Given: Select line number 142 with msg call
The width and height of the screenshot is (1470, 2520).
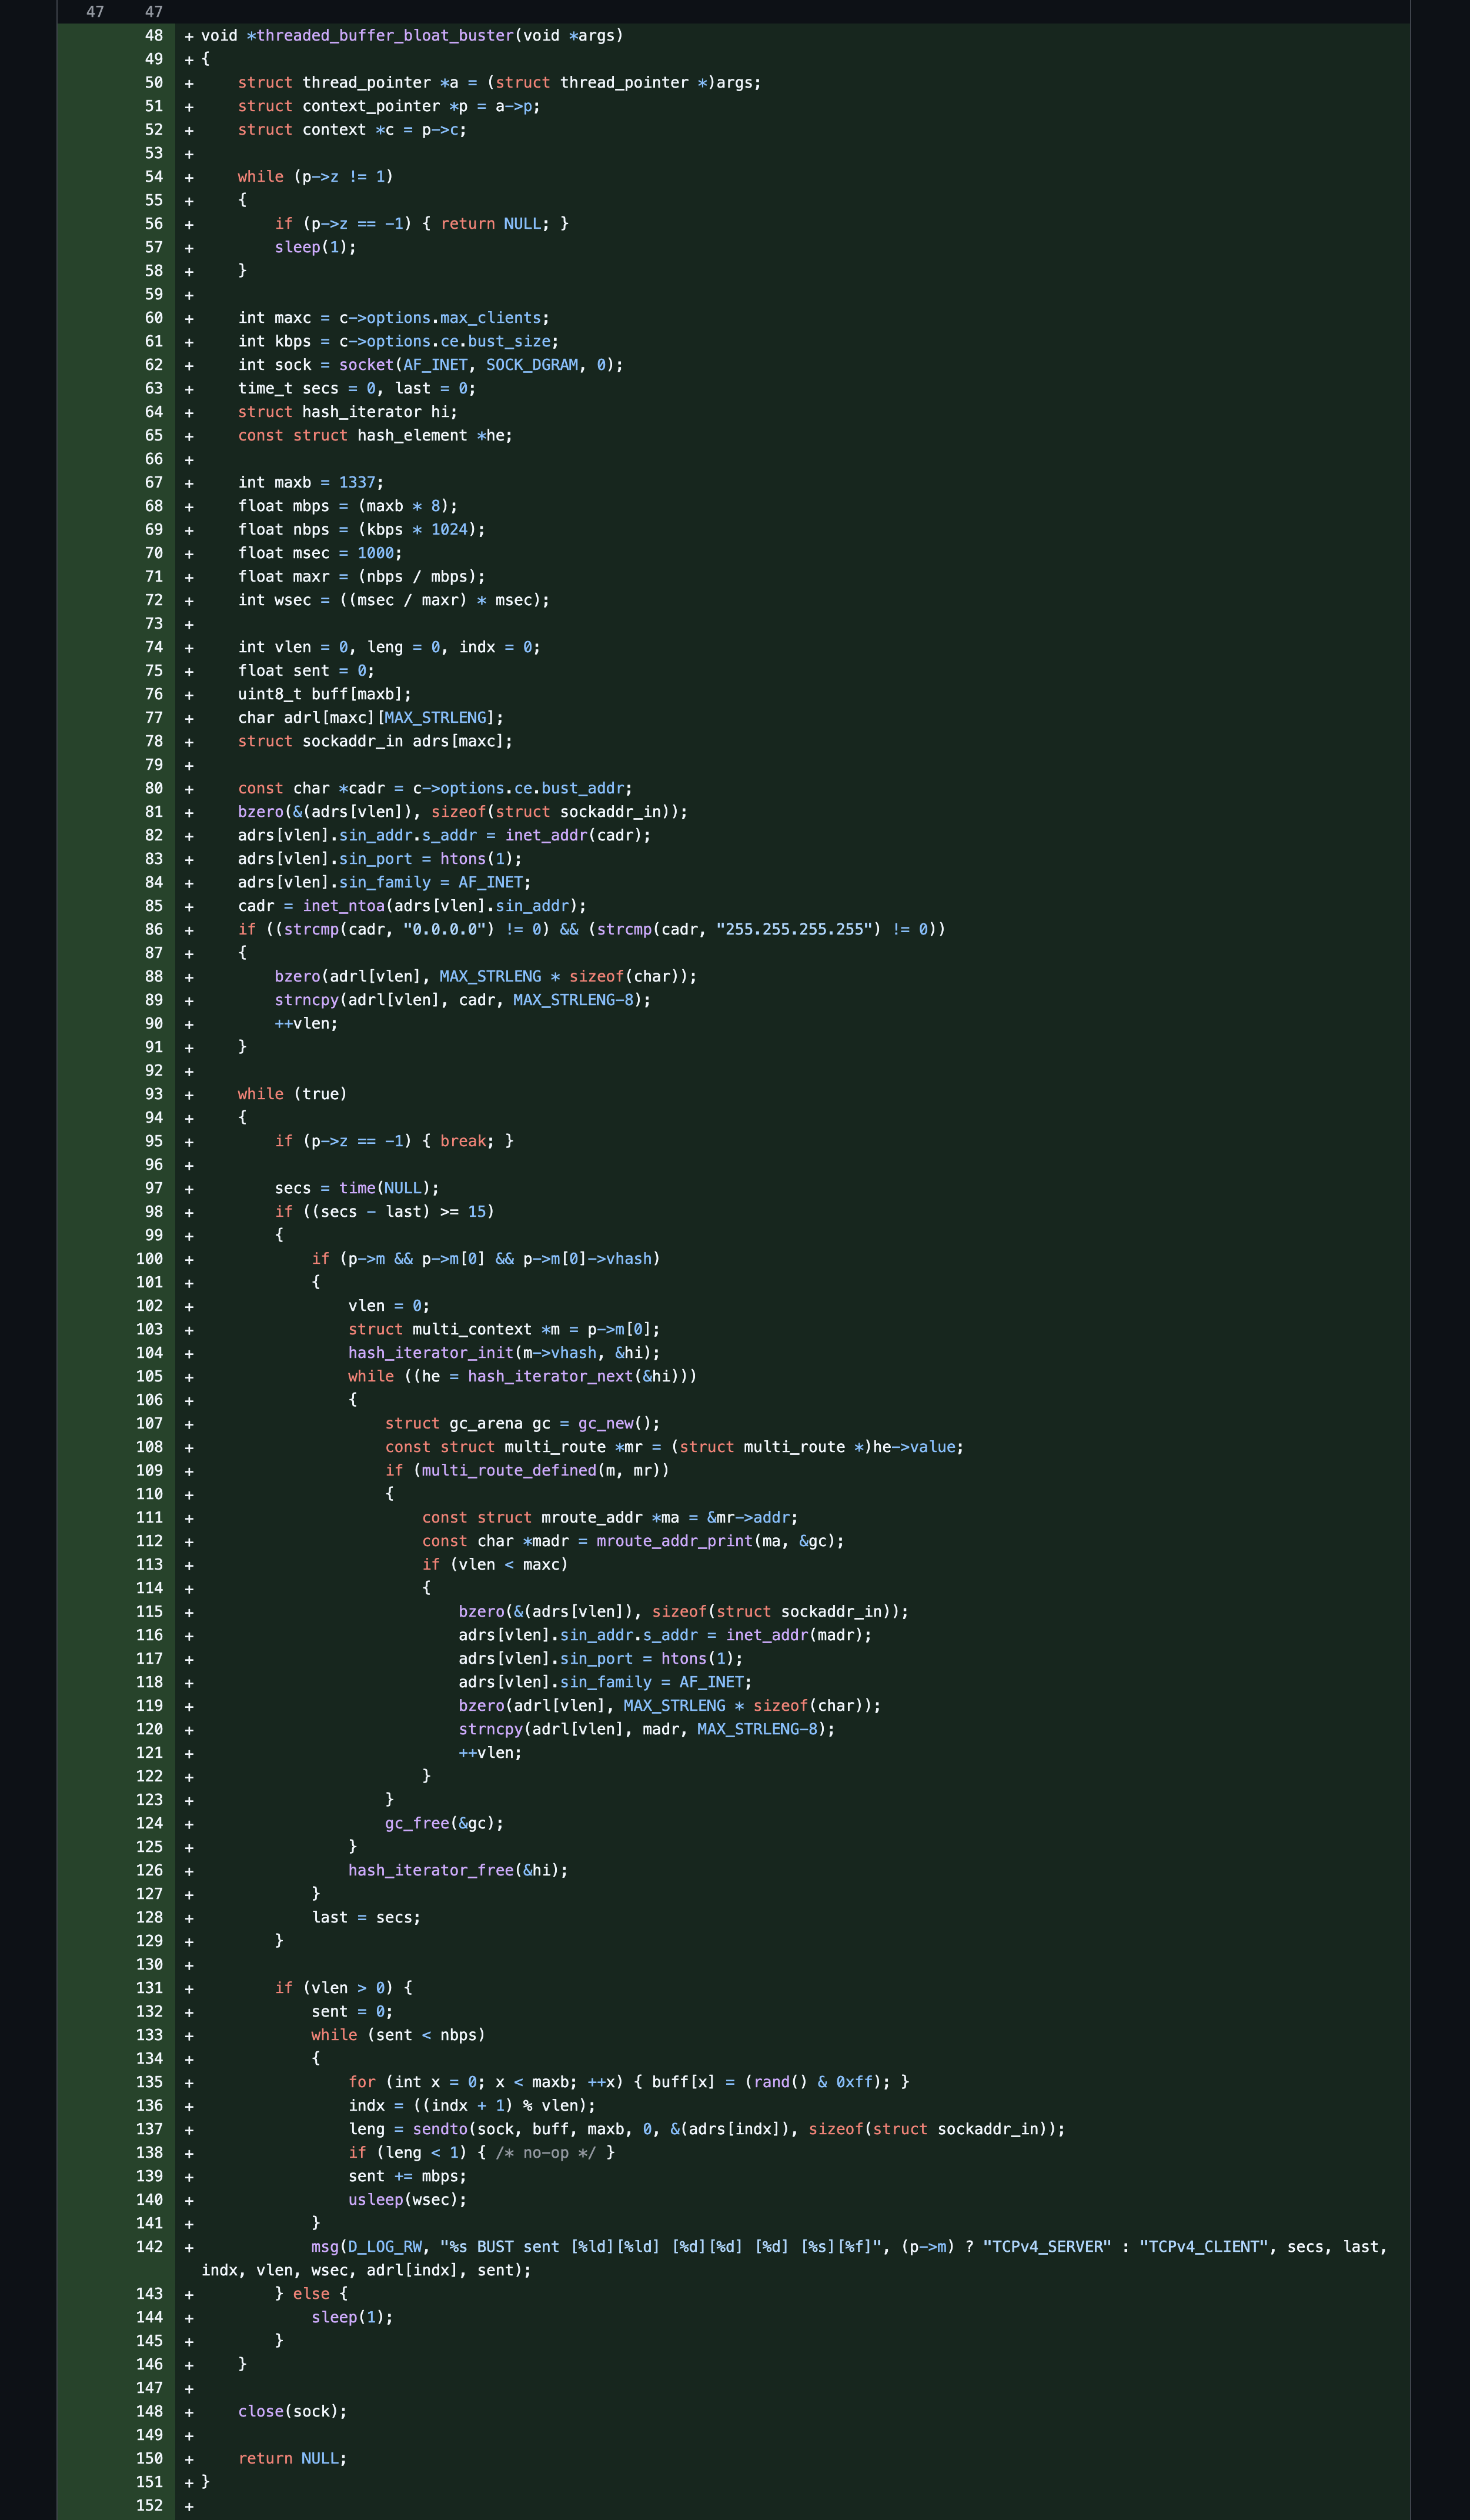Looking at the screenshot, I should [x=149, y=2247].
